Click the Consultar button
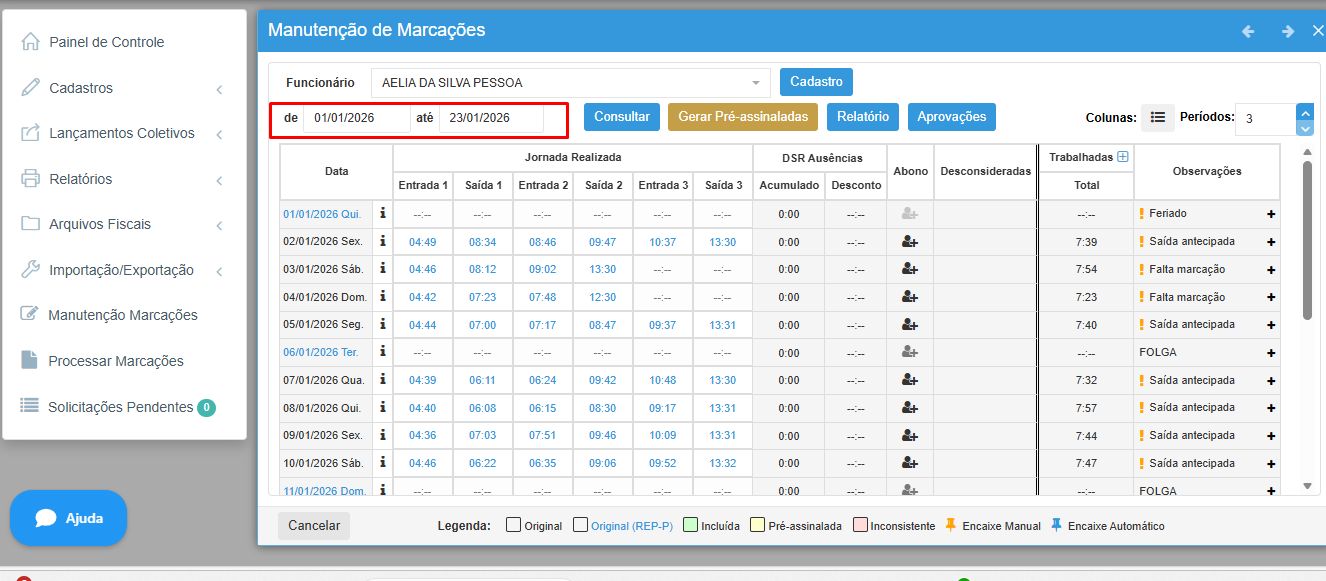1326x581 pixels. [622, 117]
